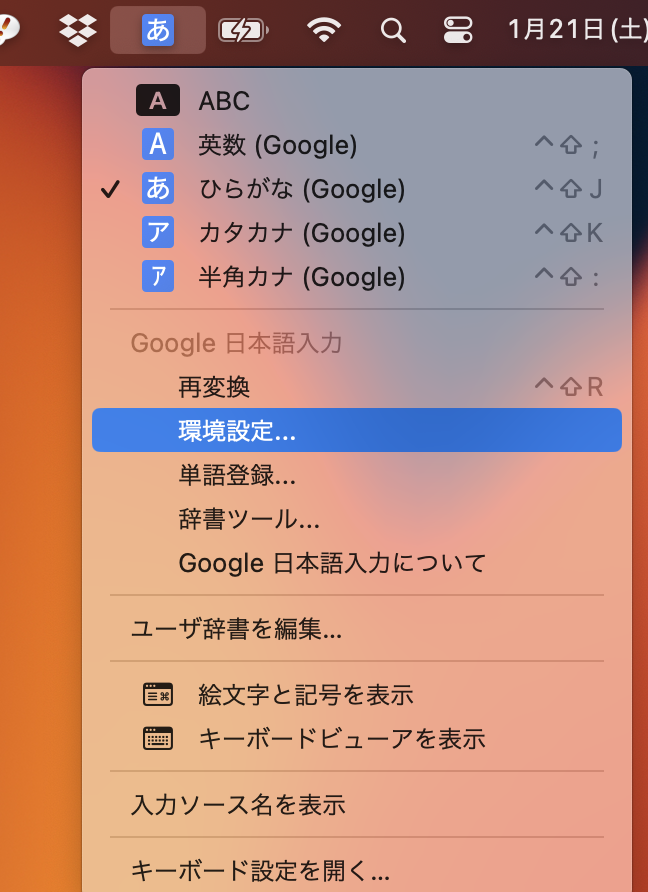Select 英数 (Google) input mode
648x892 pixels.
[x=277, y=145]
